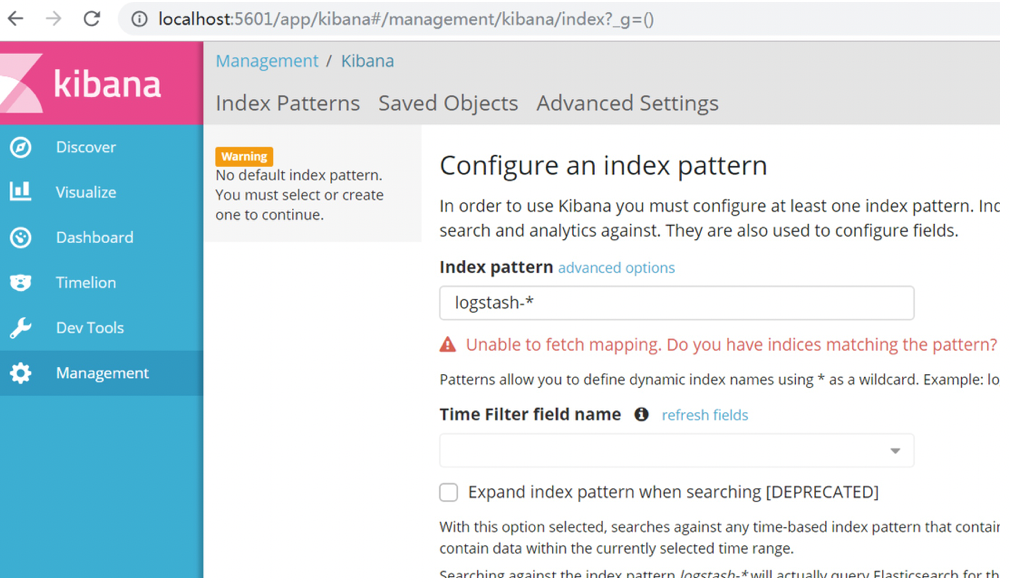Switch to Index Patterns tab
This screenshot has width=1010, height=582.
click(288, 104)
